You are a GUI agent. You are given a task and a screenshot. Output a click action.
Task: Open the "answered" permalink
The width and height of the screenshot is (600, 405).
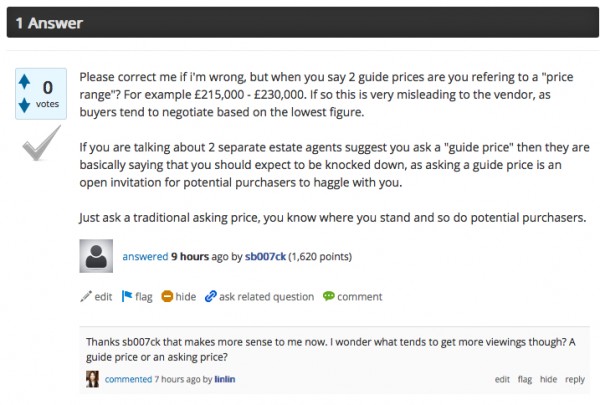[145, 257]
